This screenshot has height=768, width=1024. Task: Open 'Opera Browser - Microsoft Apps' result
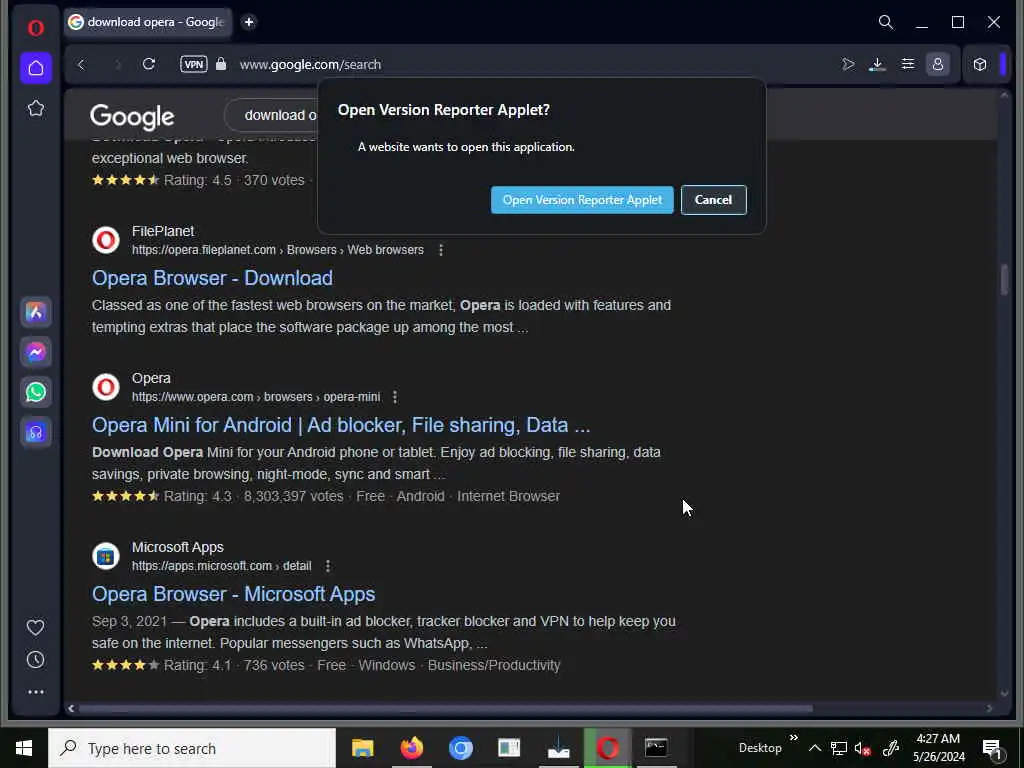tap(233, 594)
